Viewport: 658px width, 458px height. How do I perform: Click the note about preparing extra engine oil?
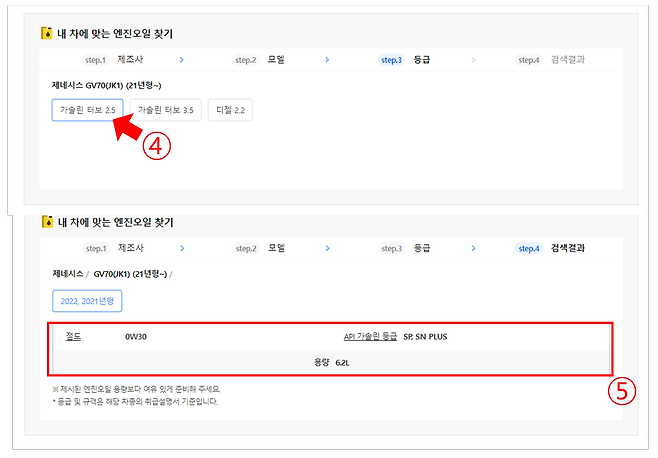(x=136, y=389)
